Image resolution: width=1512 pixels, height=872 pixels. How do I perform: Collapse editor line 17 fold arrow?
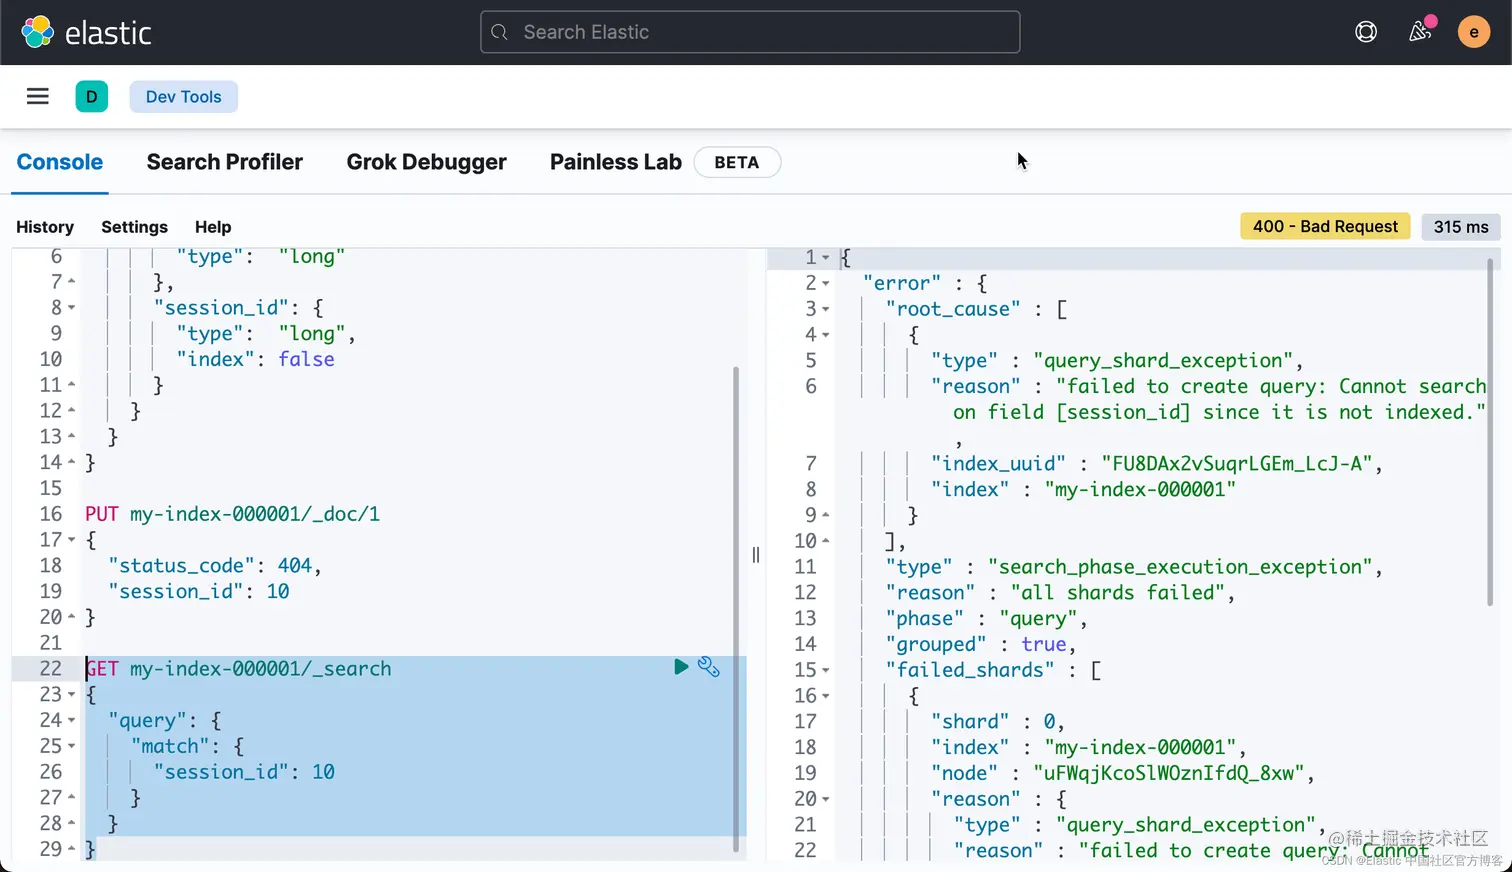pos(72,540)
